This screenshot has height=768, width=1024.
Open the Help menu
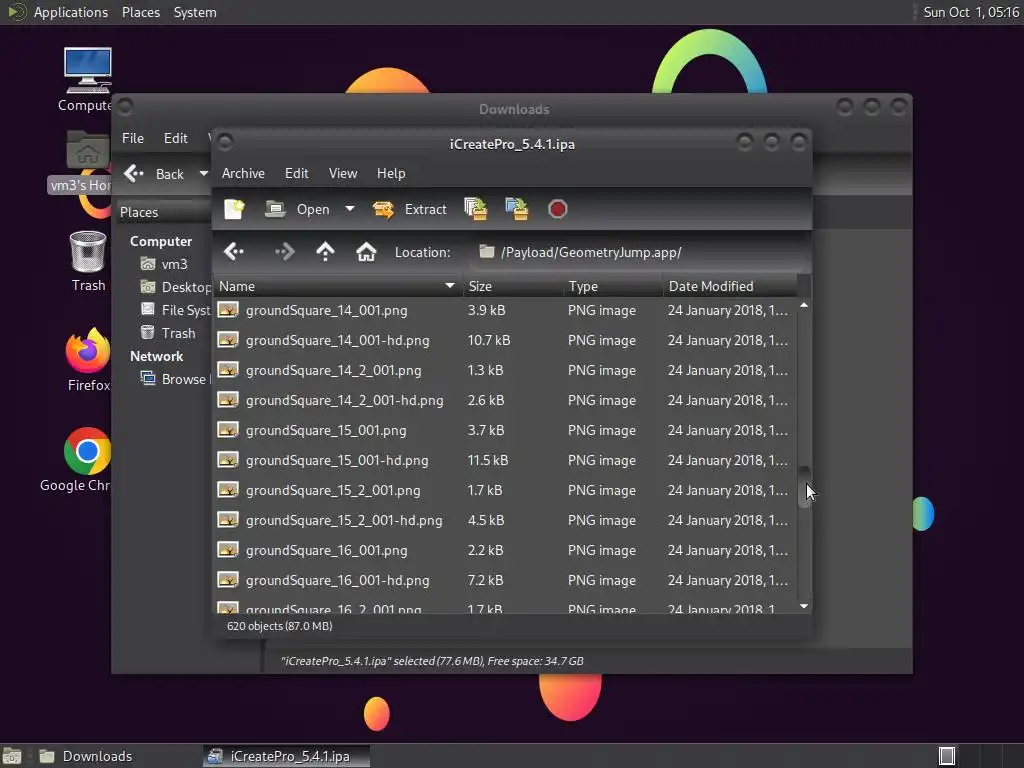(391, 173)
